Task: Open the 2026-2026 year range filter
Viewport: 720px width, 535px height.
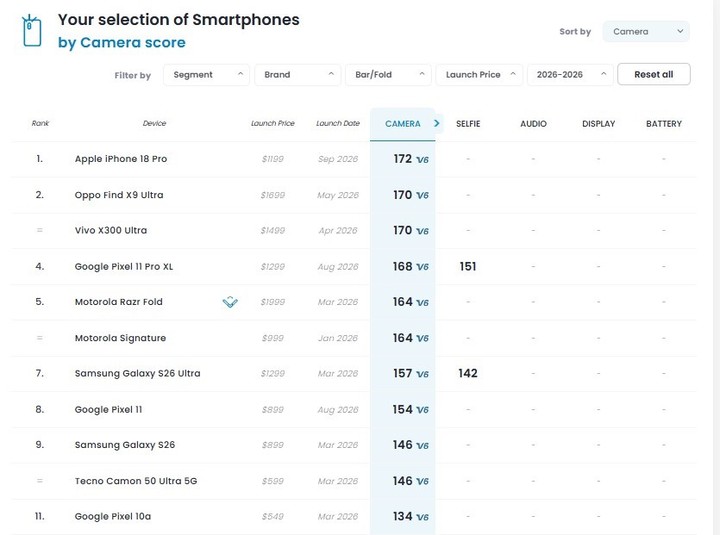Action: (570, 74)
